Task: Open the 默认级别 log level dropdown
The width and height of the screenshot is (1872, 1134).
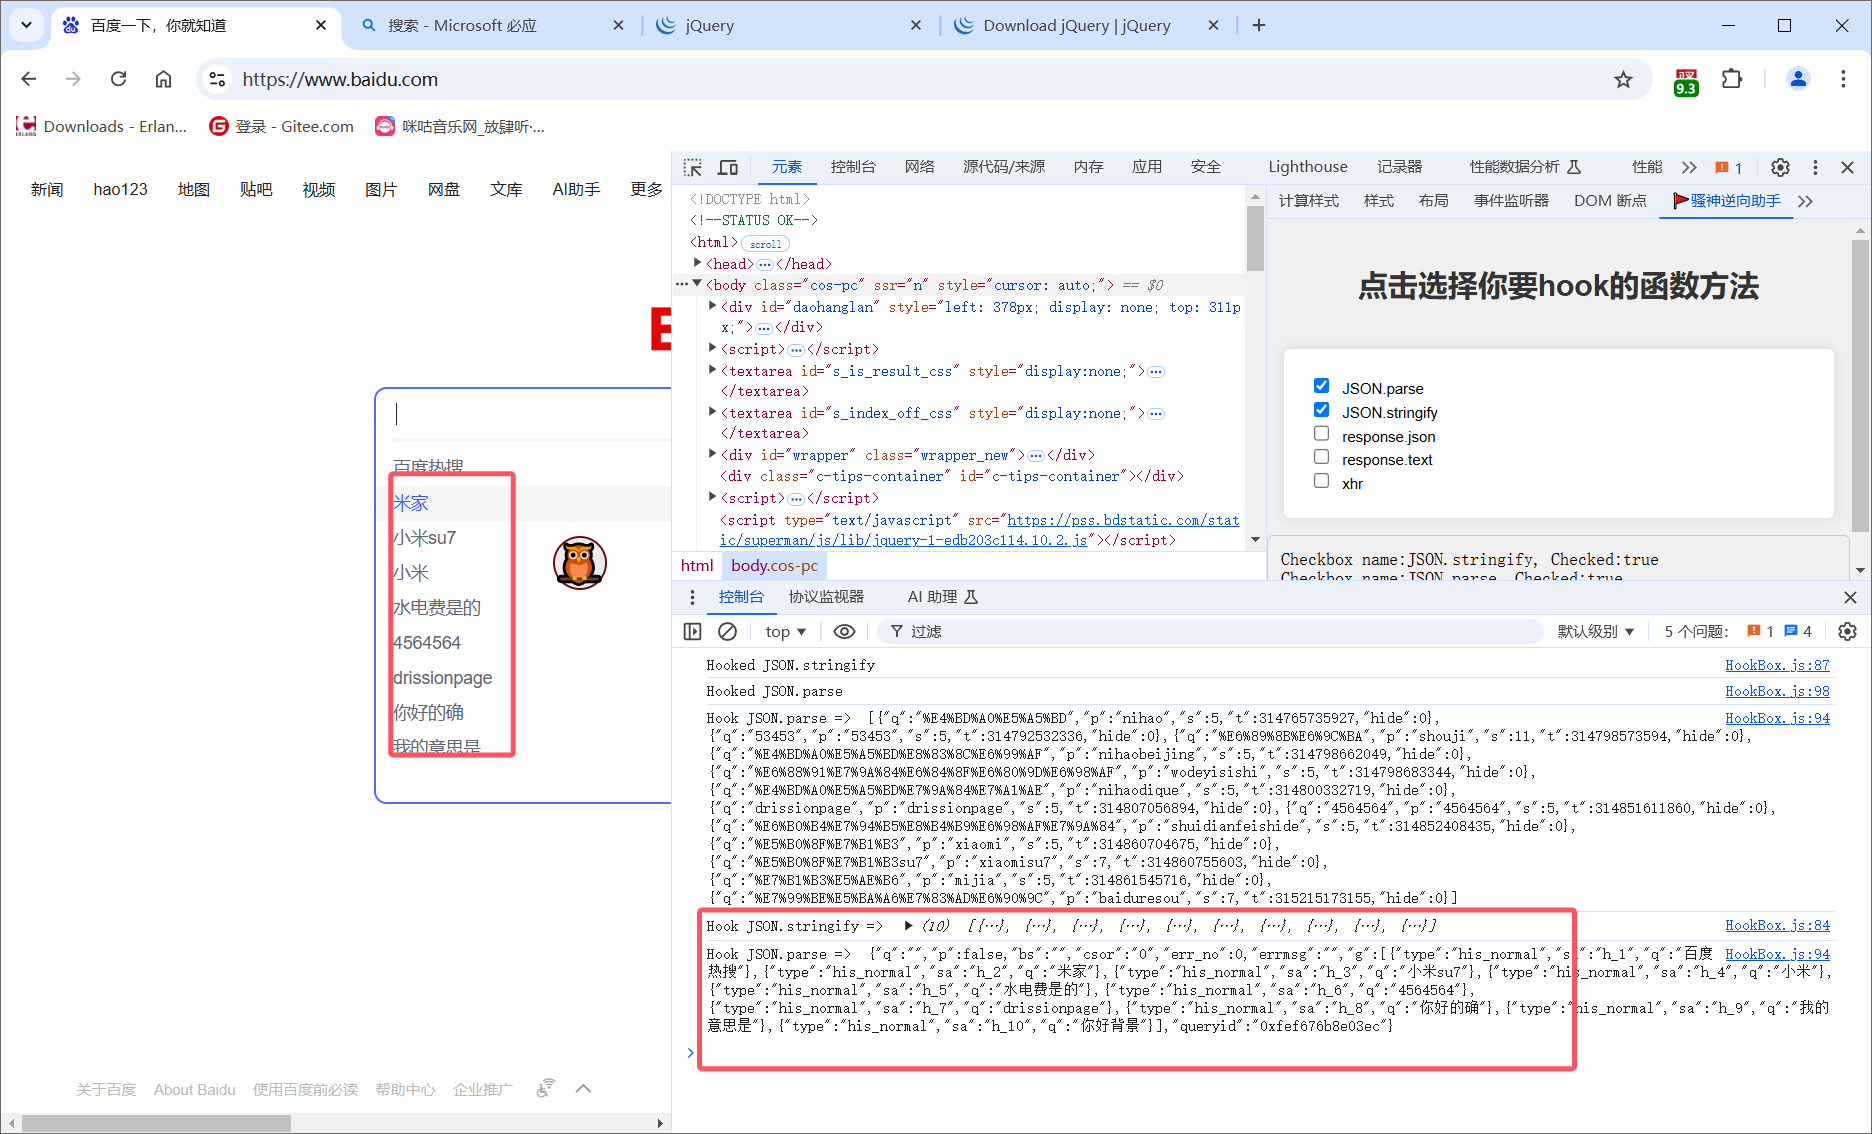Action: click(x=1595, y=631)
